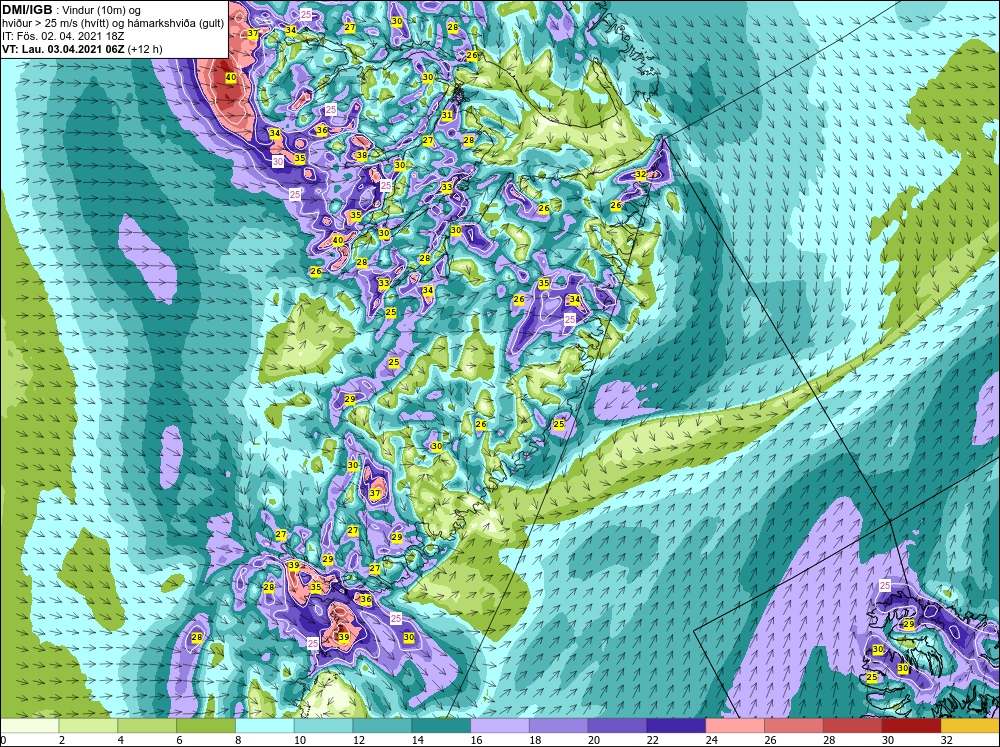Click the legend tick number "6"
The image size is (1000, 747).
179,740
